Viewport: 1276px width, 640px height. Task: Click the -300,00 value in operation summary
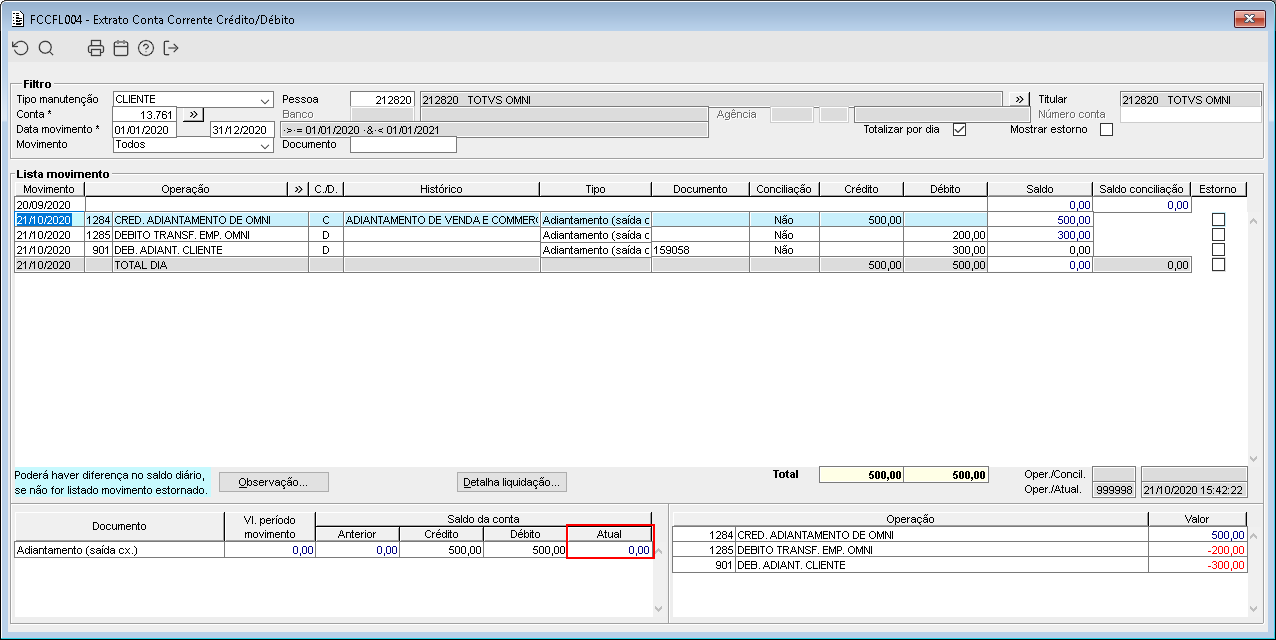(x=1198, y=565)
